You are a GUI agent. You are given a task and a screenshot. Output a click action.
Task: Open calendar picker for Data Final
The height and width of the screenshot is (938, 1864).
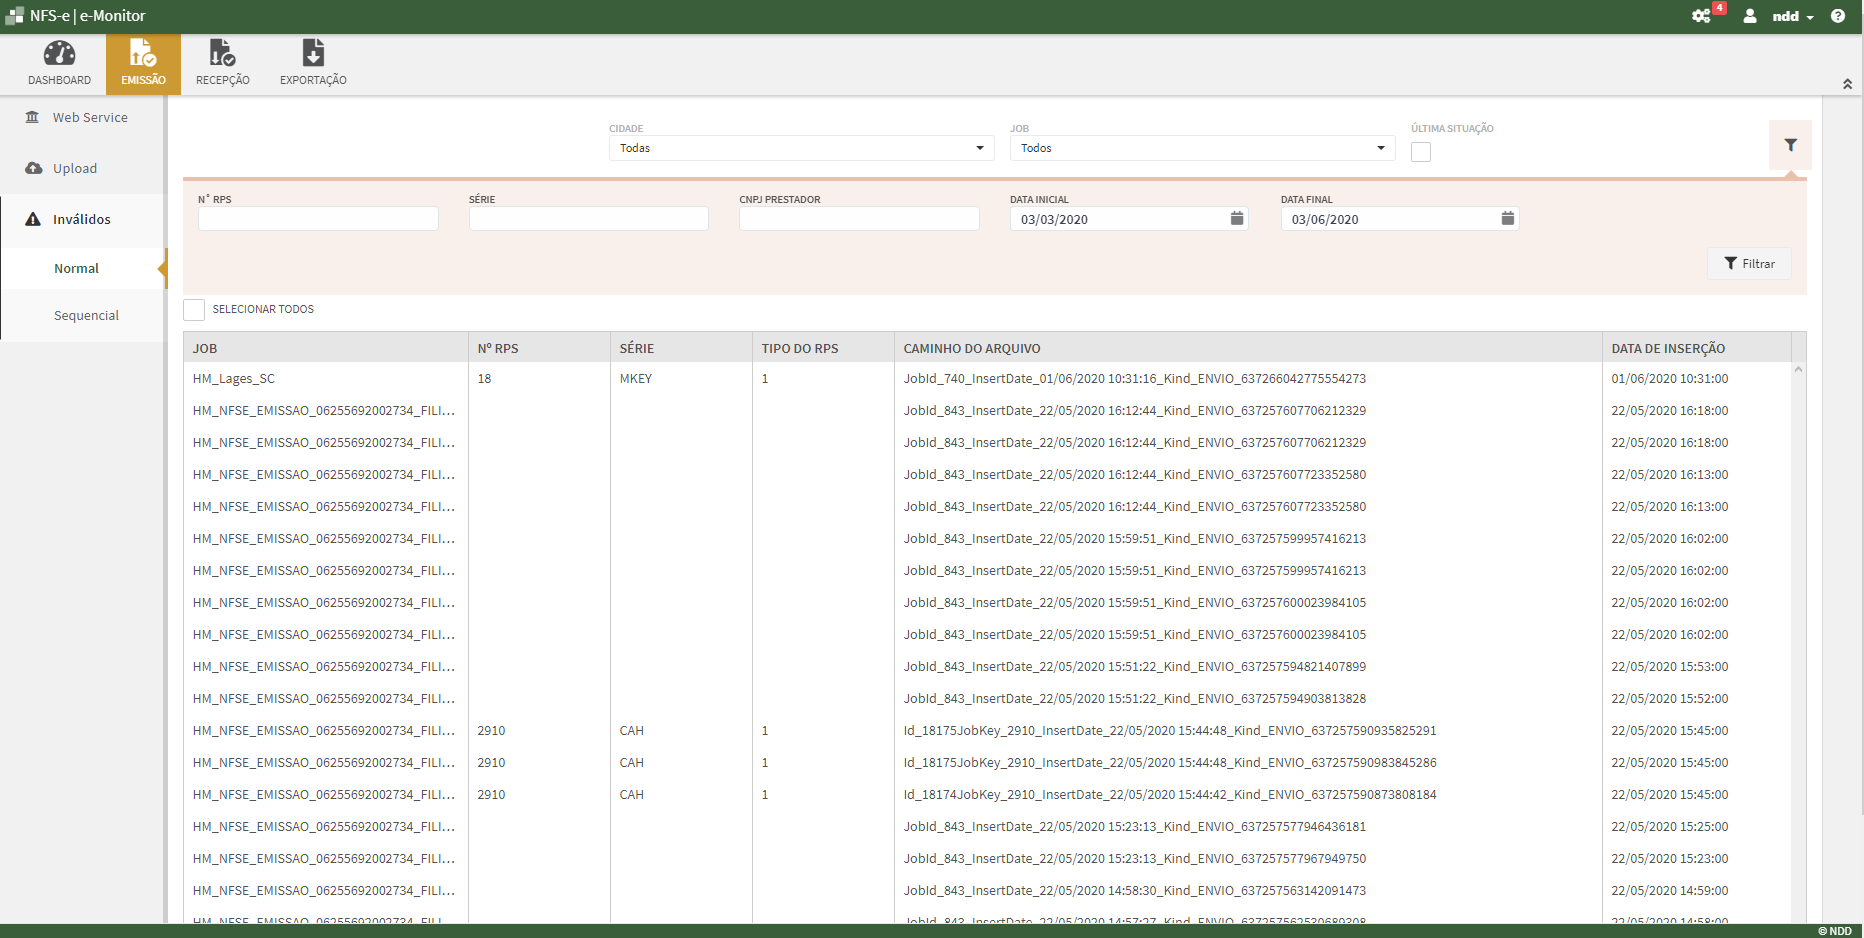click(x=1508, y=219)
